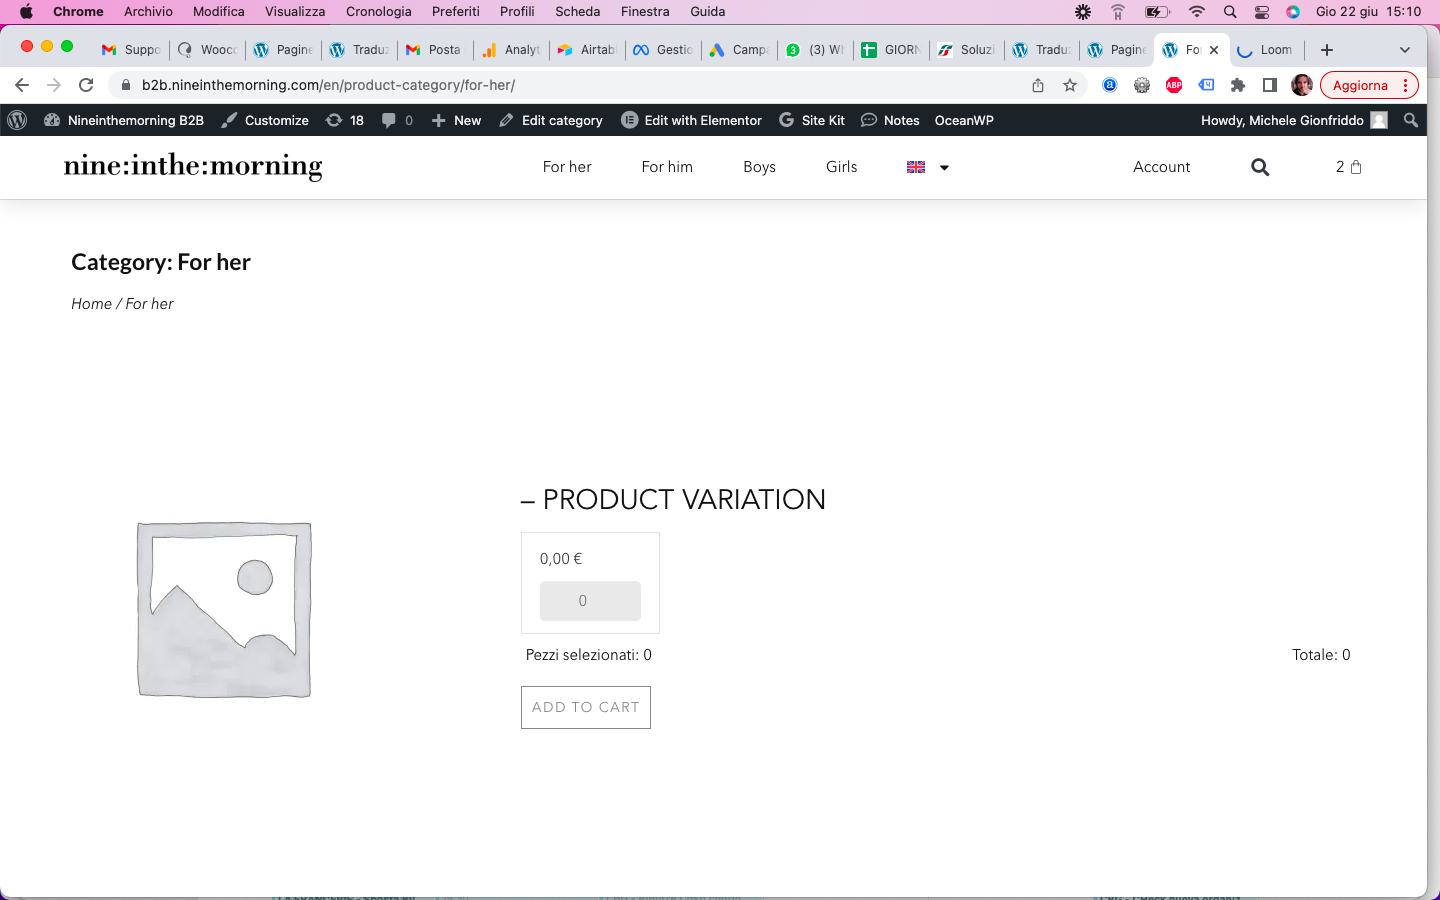Toggle the Chrome side panel
Viewport: 1440px width, 900px height.
tap(1270, 85)
